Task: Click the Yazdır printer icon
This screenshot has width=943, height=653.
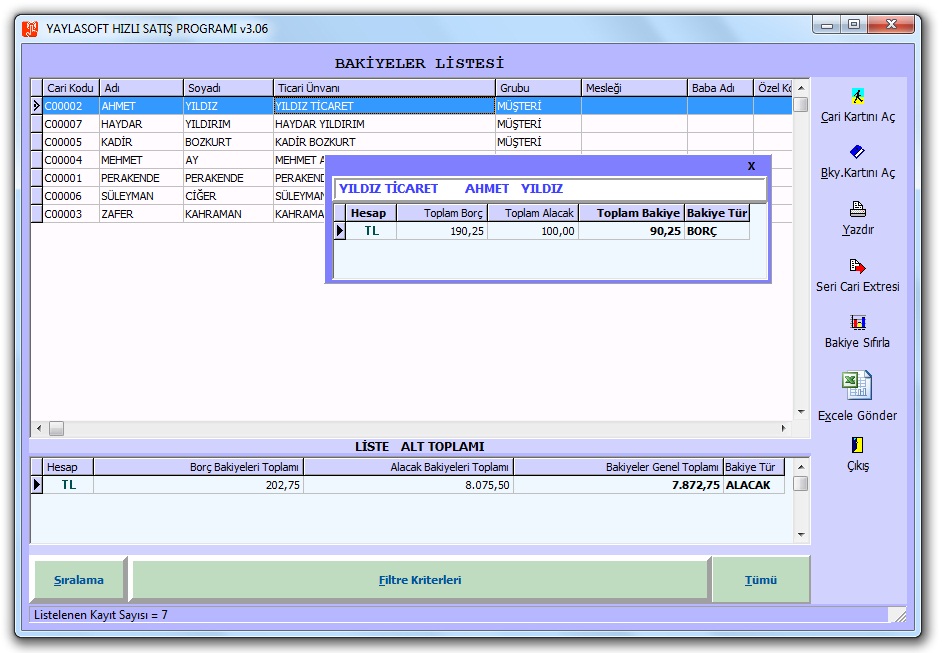Action: click(x=858, y=209)
